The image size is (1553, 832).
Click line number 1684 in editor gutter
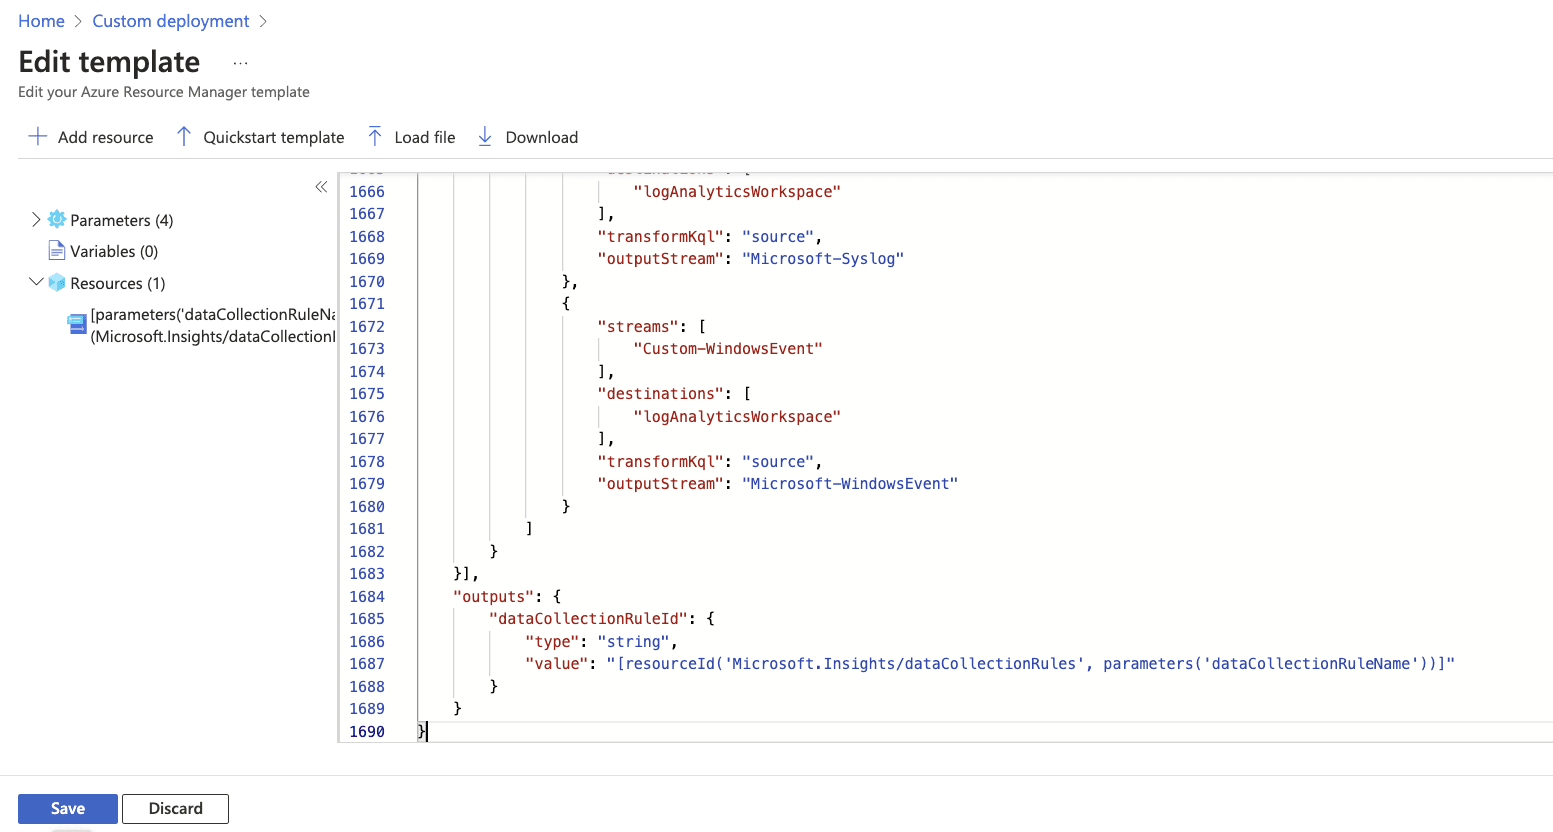click(367, 597)
